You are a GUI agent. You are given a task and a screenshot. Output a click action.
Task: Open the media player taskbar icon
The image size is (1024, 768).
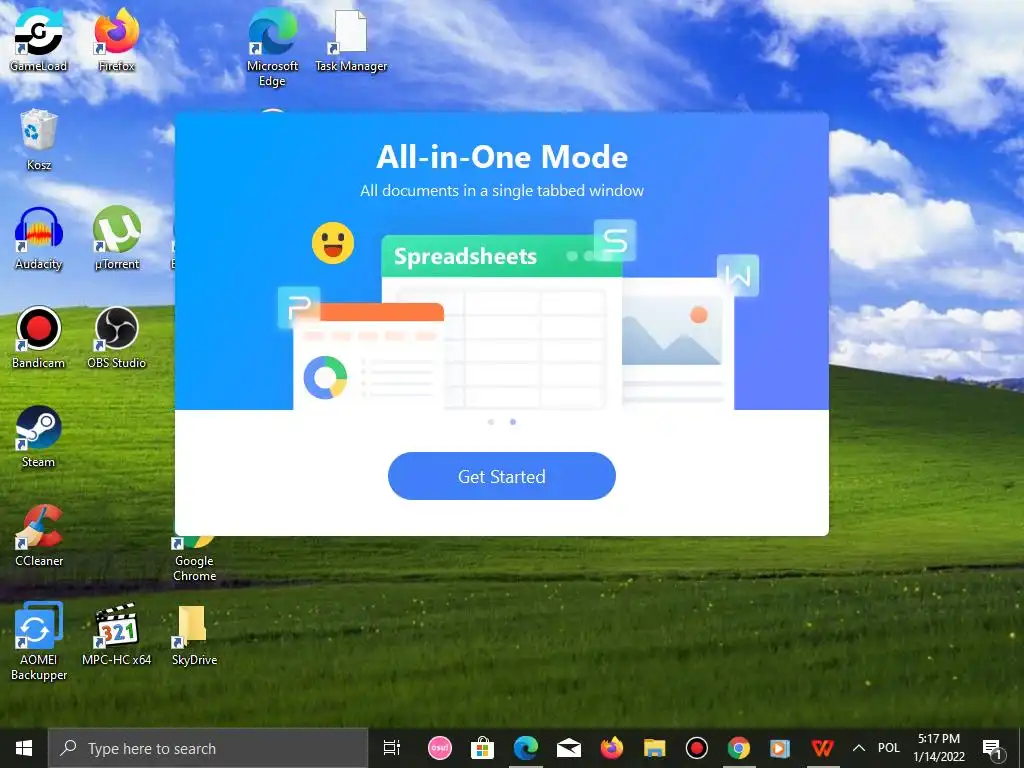coord(780,748)
